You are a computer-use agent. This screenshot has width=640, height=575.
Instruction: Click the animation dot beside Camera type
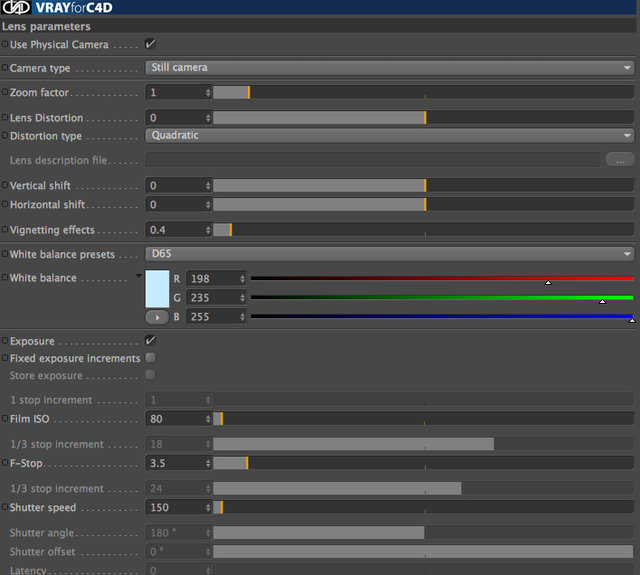coord(5,67)
